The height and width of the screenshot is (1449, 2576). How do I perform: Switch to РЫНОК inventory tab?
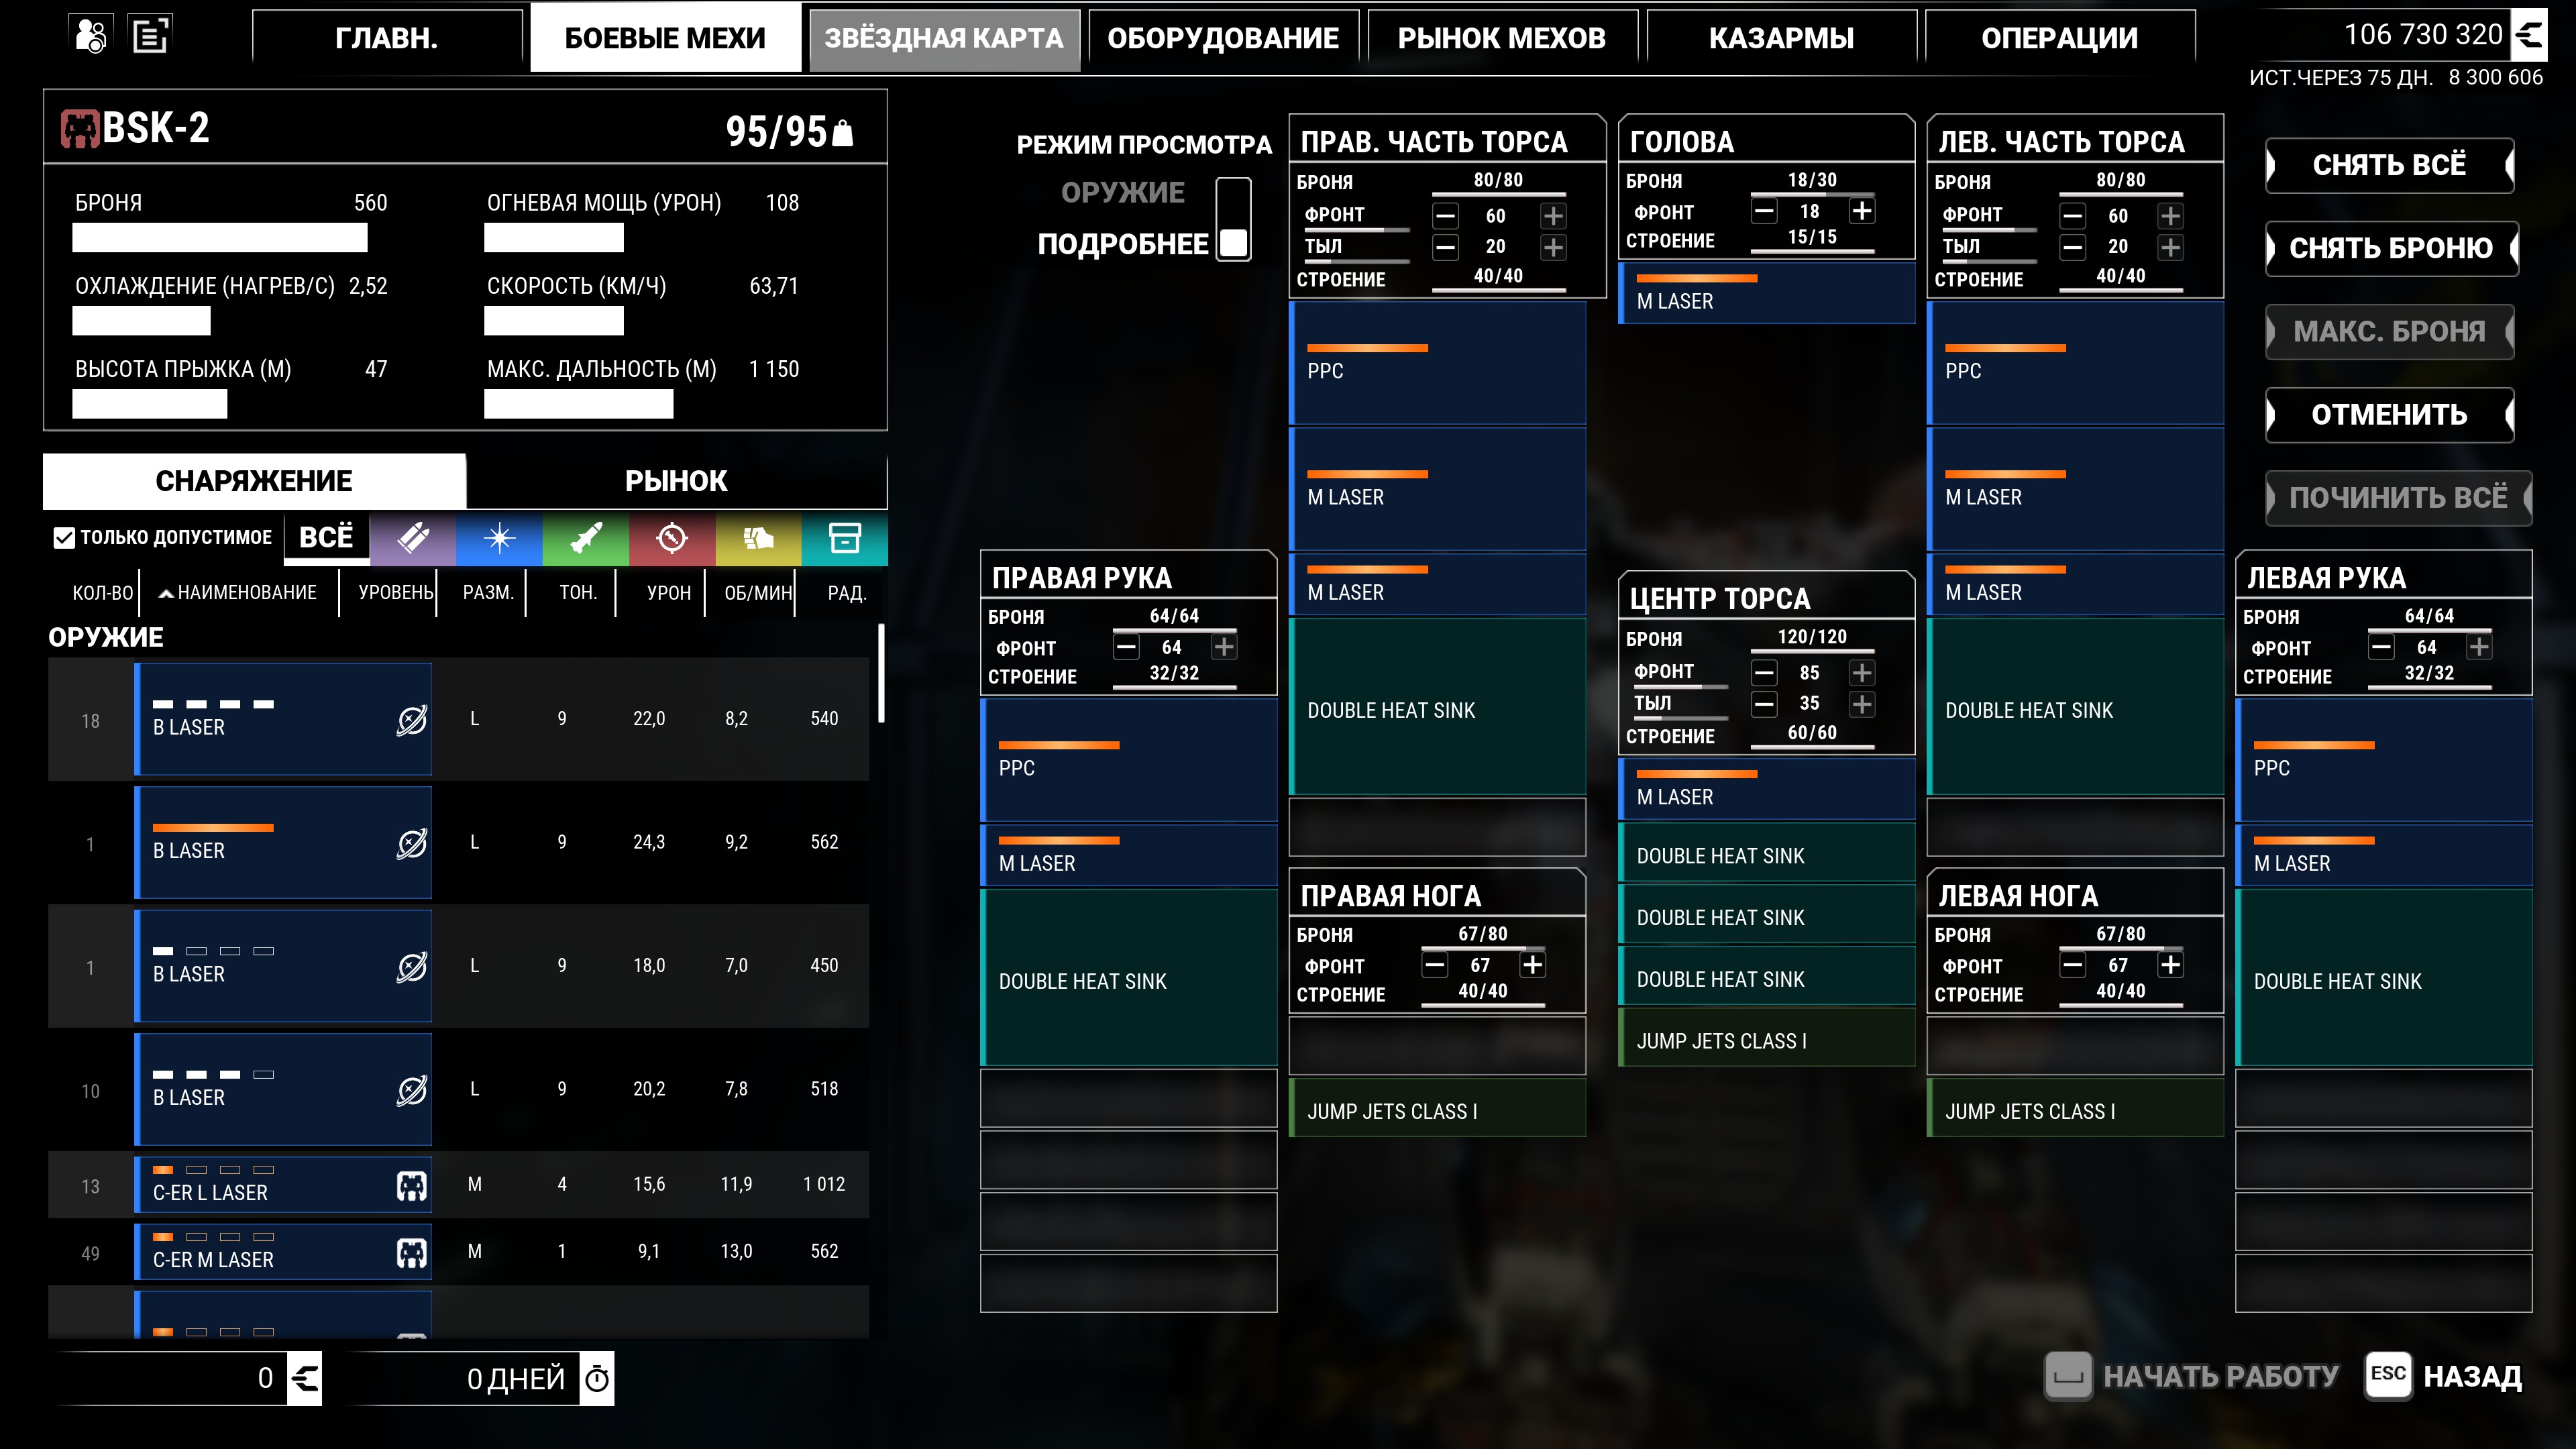coord(676,481)
